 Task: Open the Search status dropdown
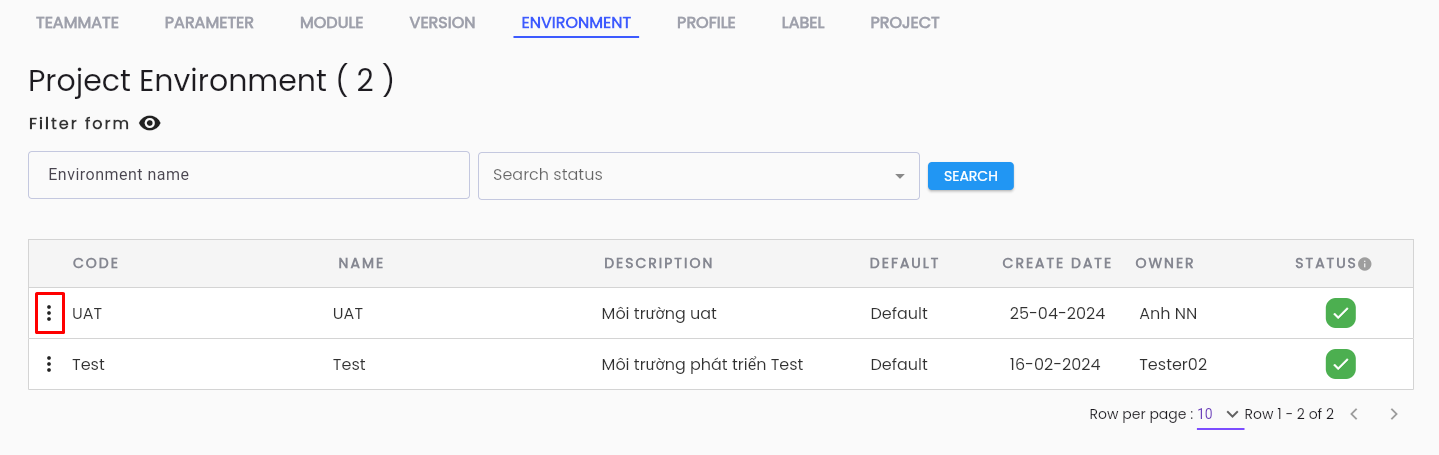(699, 175)
